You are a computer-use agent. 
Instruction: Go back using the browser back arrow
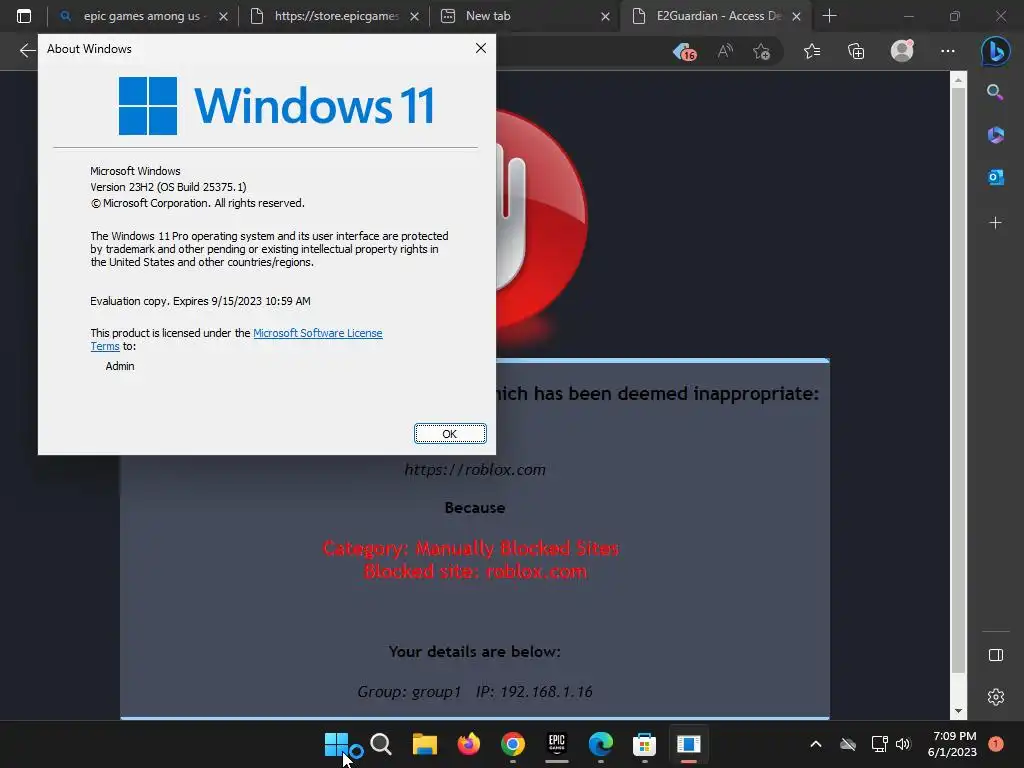[27, 51]
